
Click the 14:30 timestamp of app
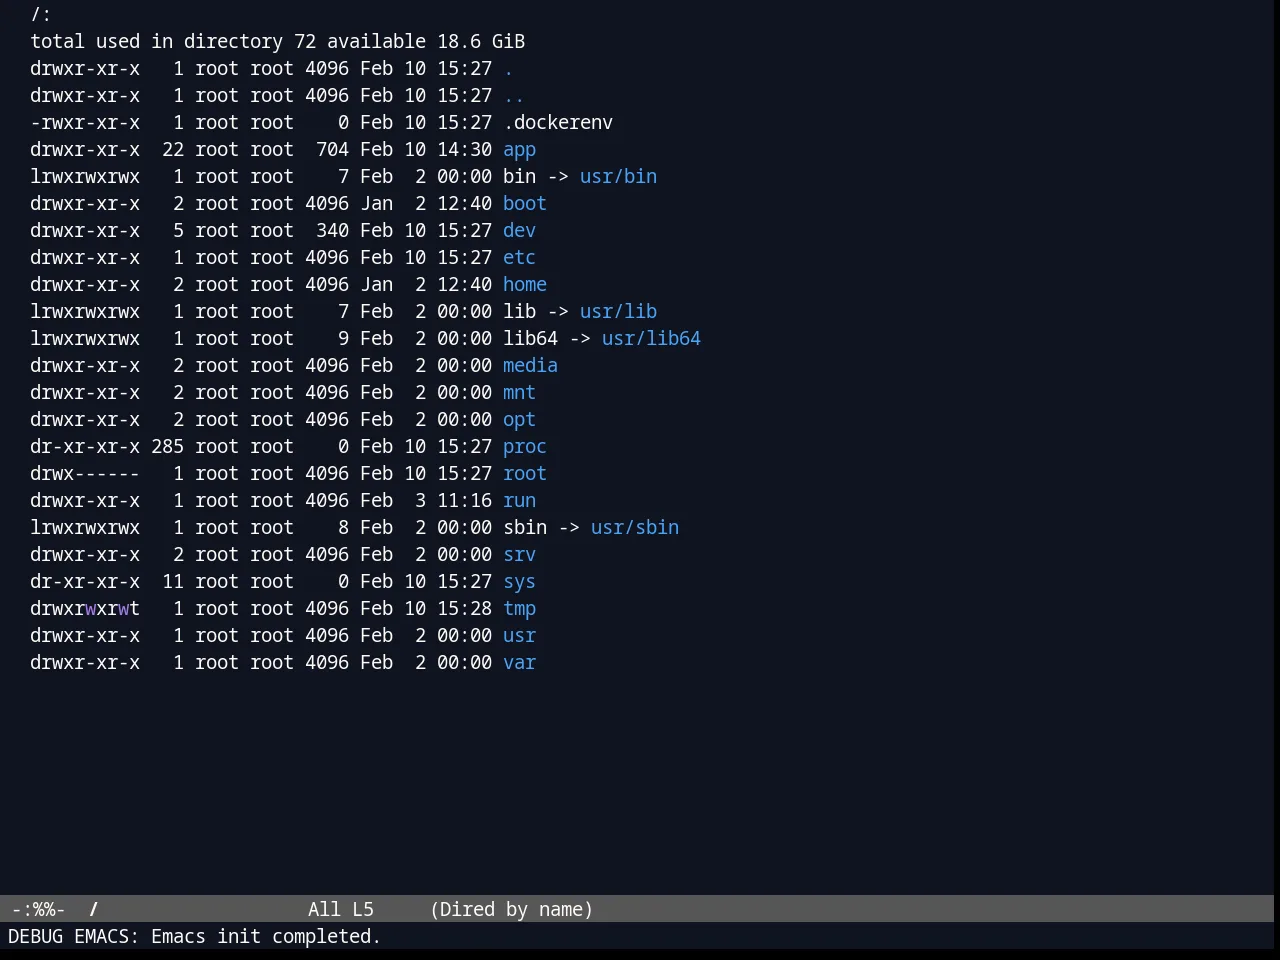coord(464,149)
